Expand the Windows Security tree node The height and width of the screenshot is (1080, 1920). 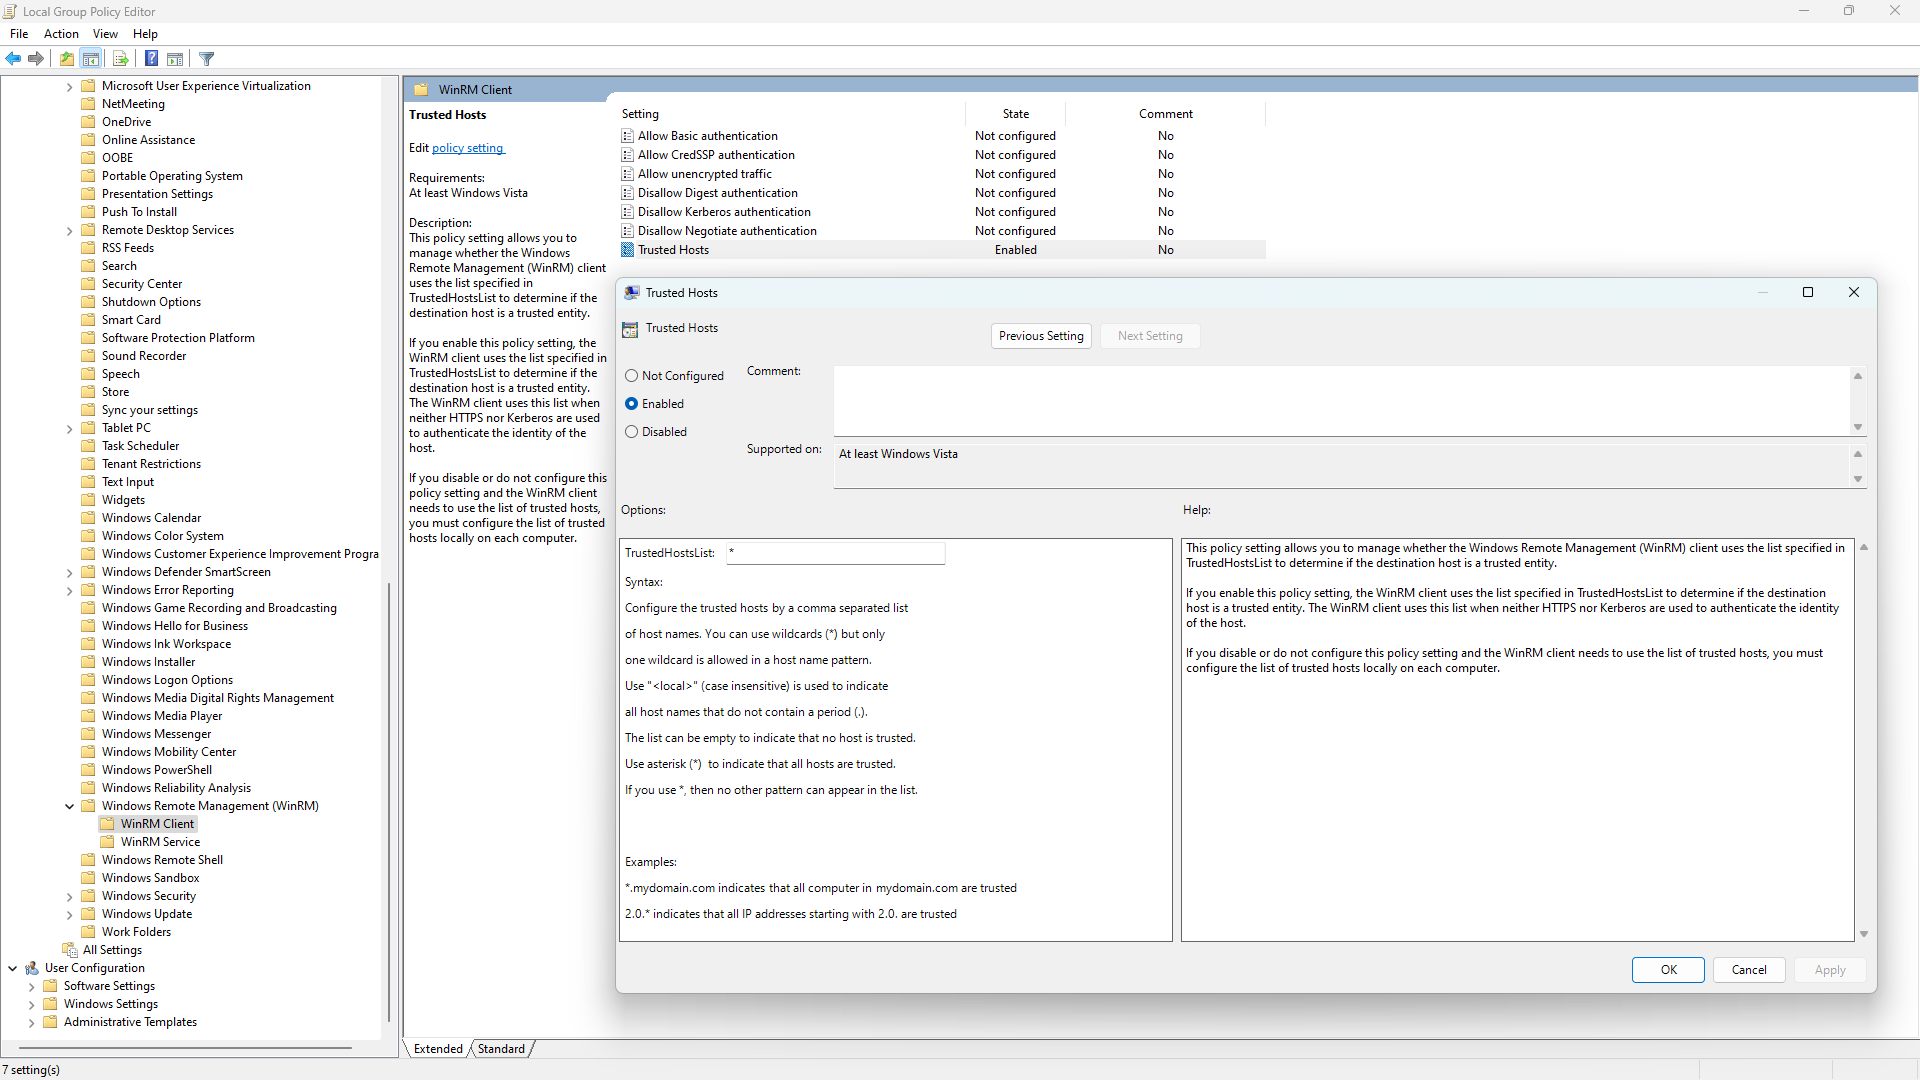click(x=69, y=897)
